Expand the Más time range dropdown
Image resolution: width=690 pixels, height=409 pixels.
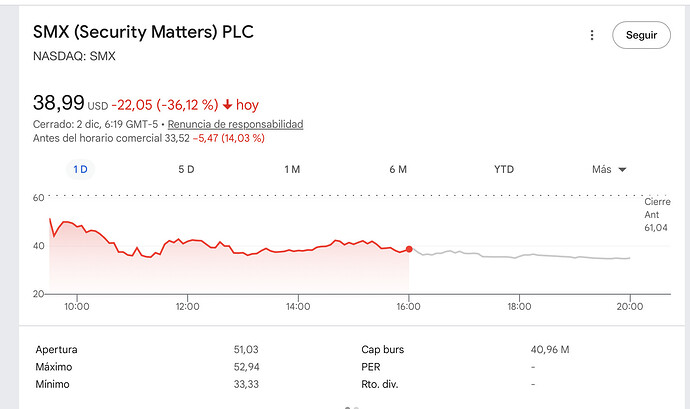[x=608, y=169]
